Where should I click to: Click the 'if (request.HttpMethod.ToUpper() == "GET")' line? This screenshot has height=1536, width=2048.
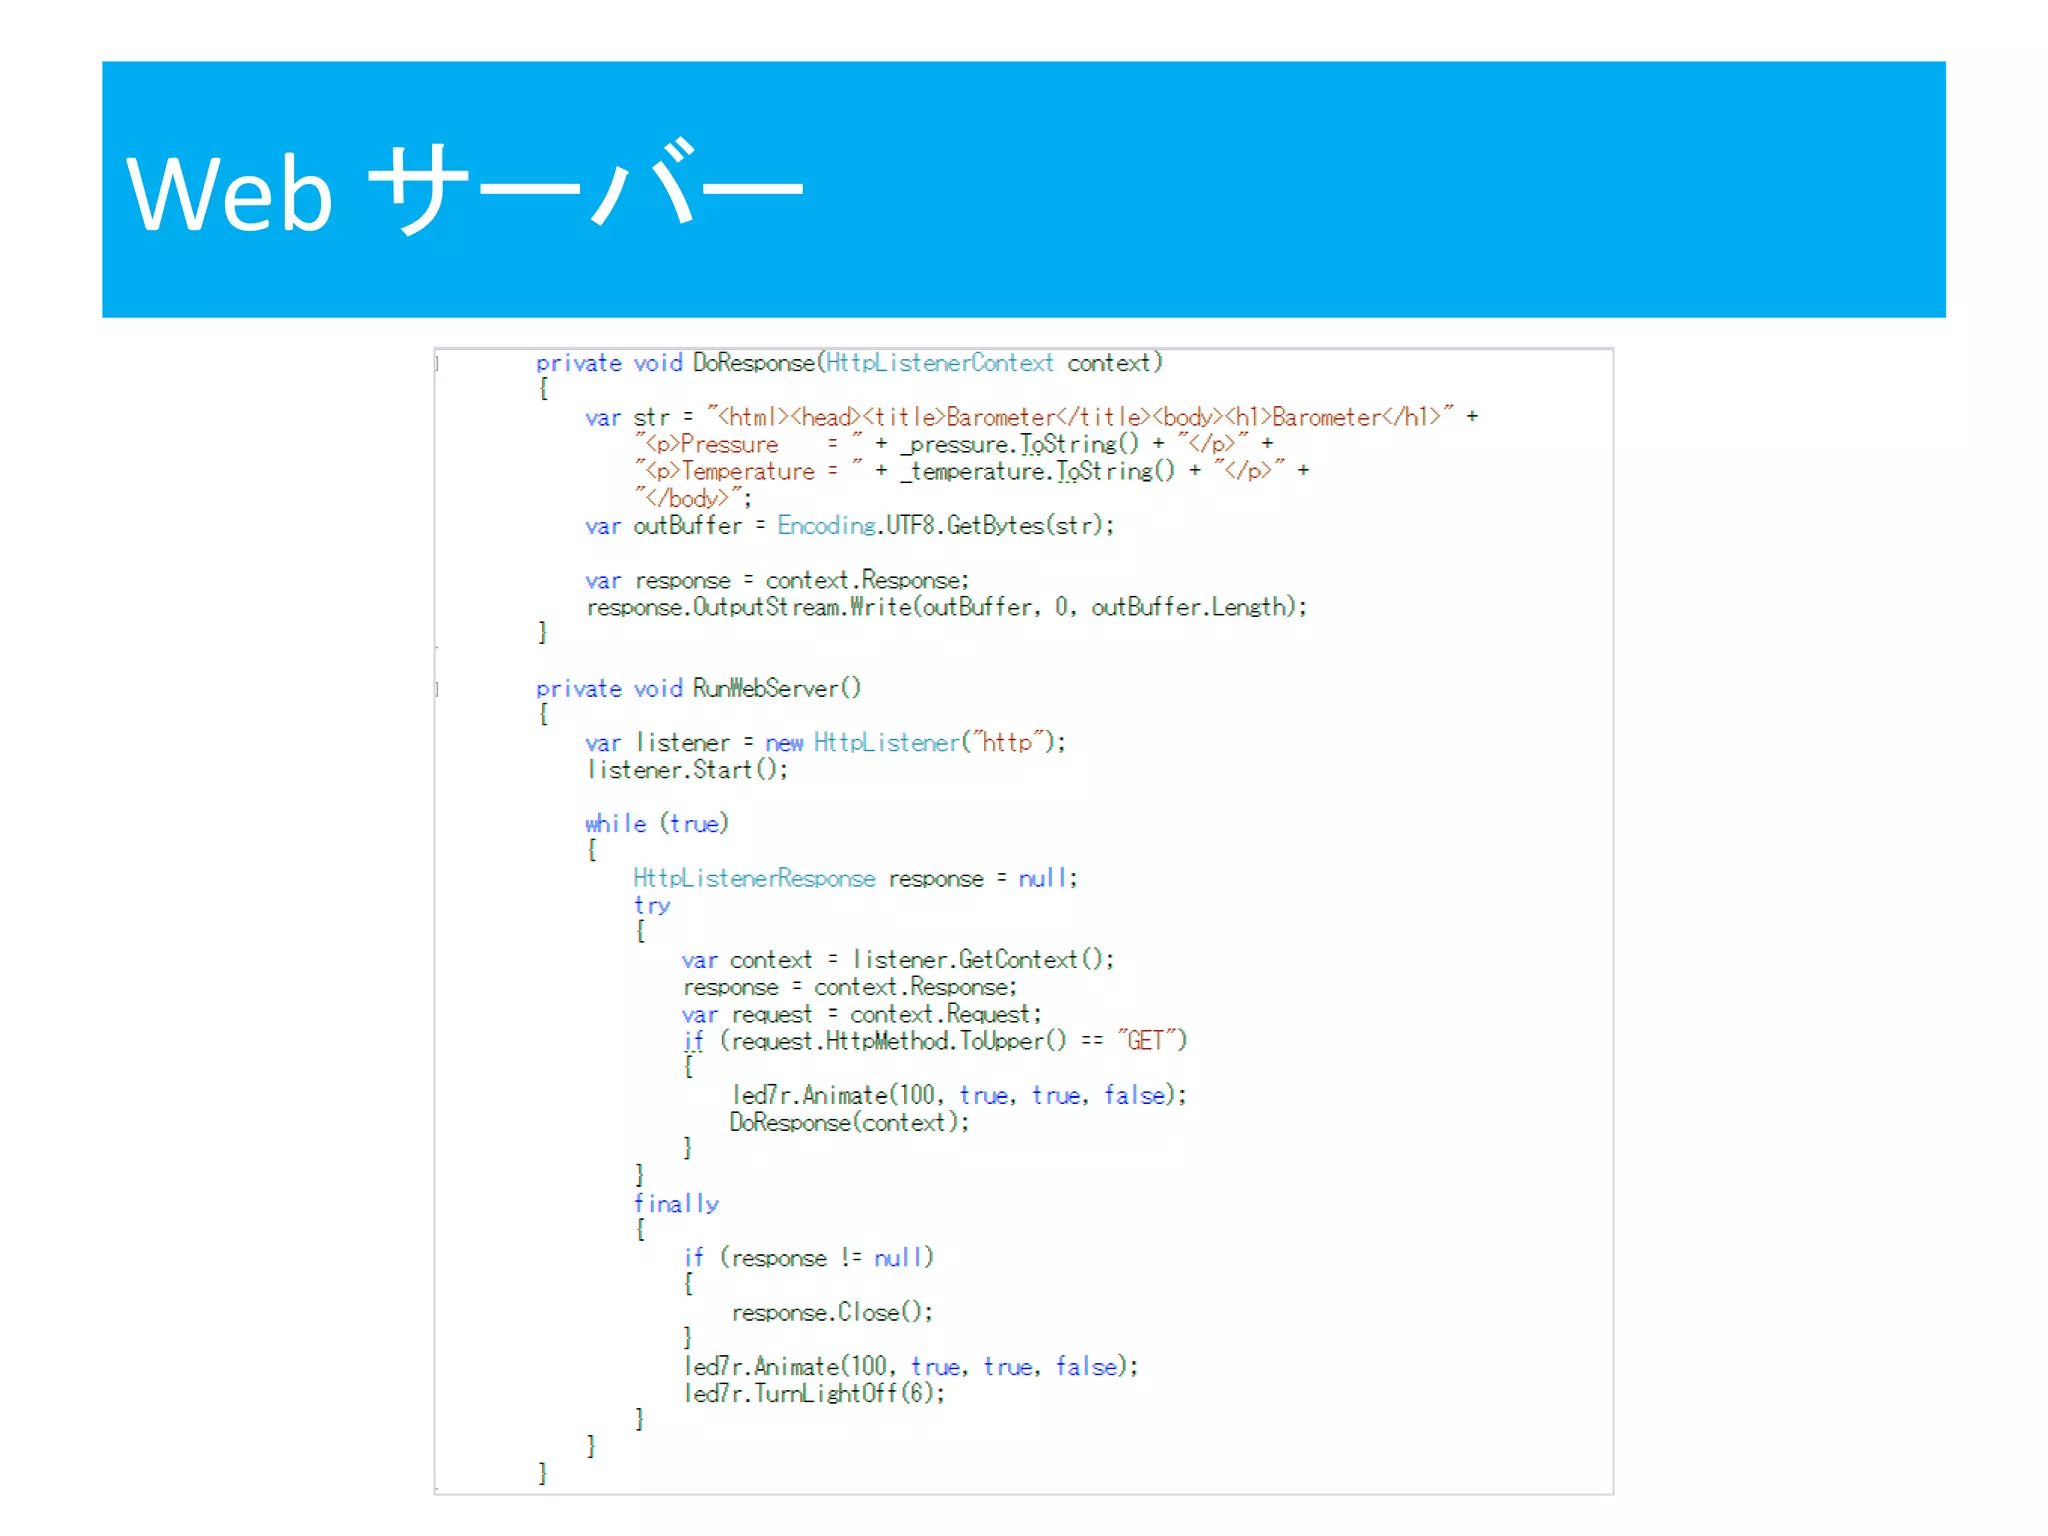[x=935, y=1041]
